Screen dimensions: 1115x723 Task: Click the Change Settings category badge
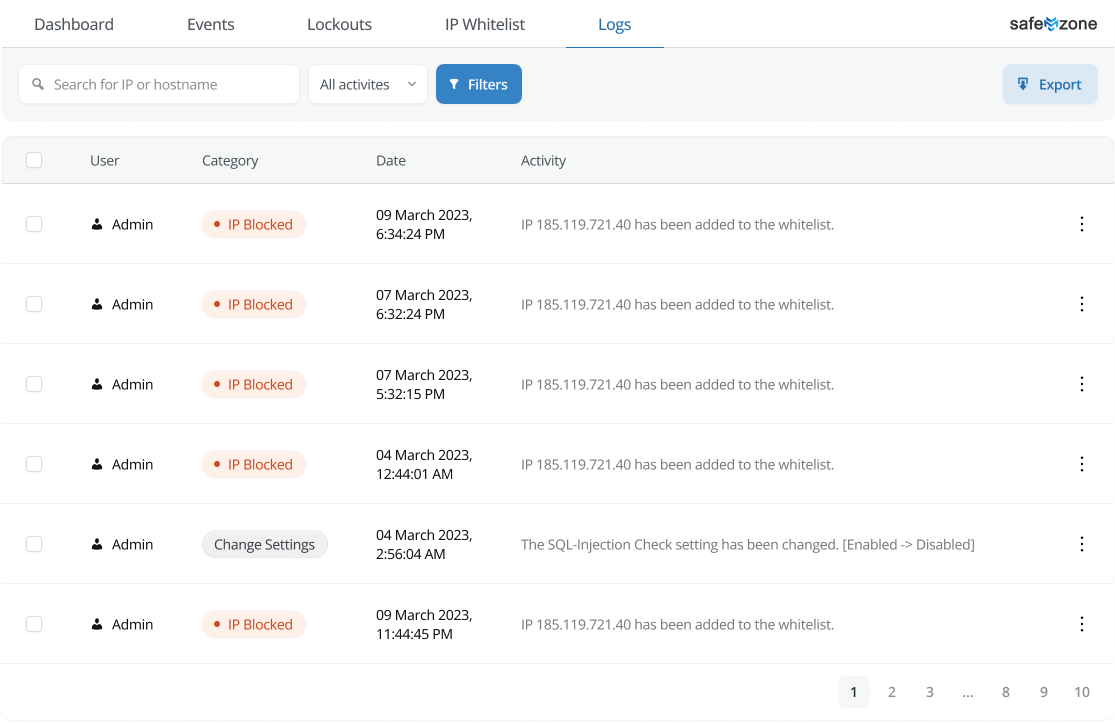tap(265, 544)
